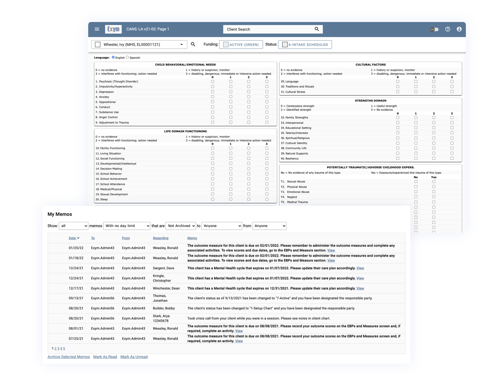
Task: Click View in the 08/01/21 memo
Action: [239, 331]
